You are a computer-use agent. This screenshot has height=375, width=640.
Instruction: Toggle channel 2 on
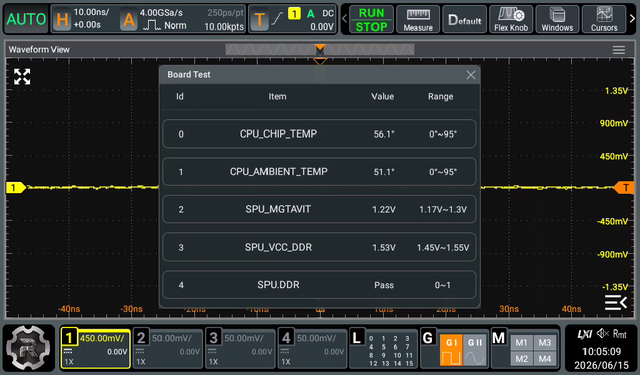pyautogui.click(x=168, y=349)
